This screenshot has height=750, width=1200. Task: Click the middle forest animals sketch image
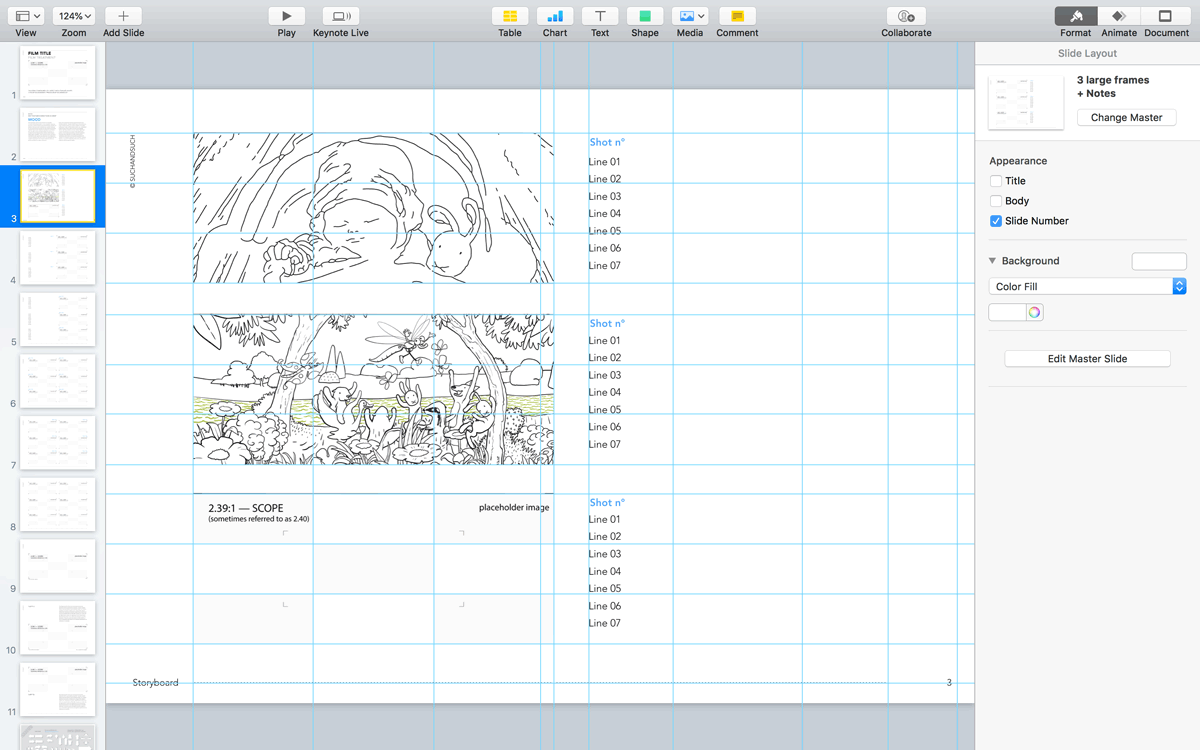(373, 389)
